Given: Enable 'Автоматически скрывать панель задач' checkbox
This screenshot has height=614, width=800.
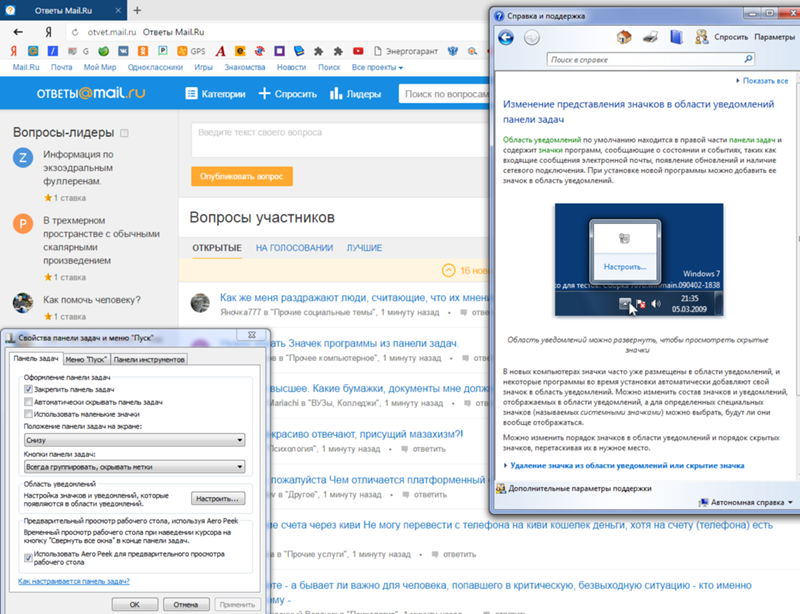Looking at the screenshot, I should click(x=29, y=402).
